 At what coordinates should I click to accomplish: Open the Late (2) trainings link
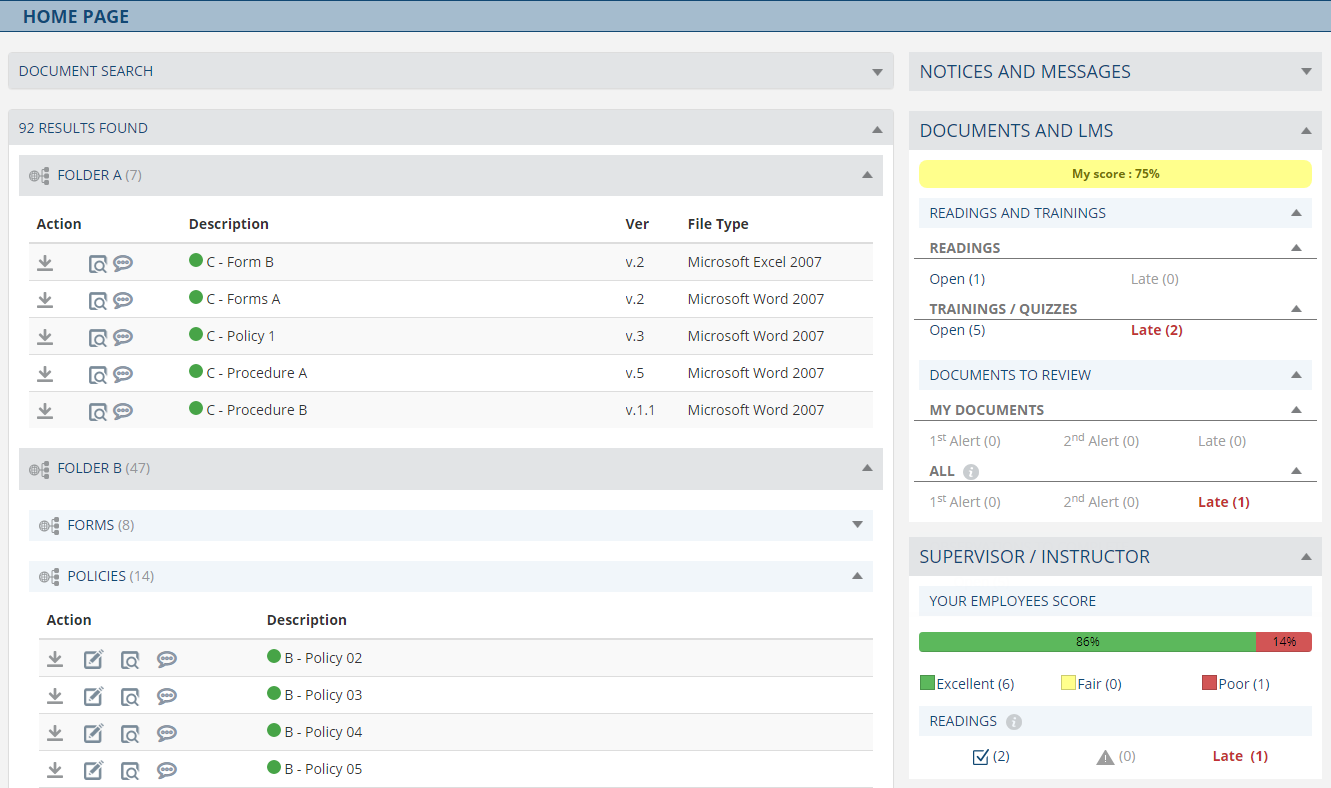[1156, 329]
